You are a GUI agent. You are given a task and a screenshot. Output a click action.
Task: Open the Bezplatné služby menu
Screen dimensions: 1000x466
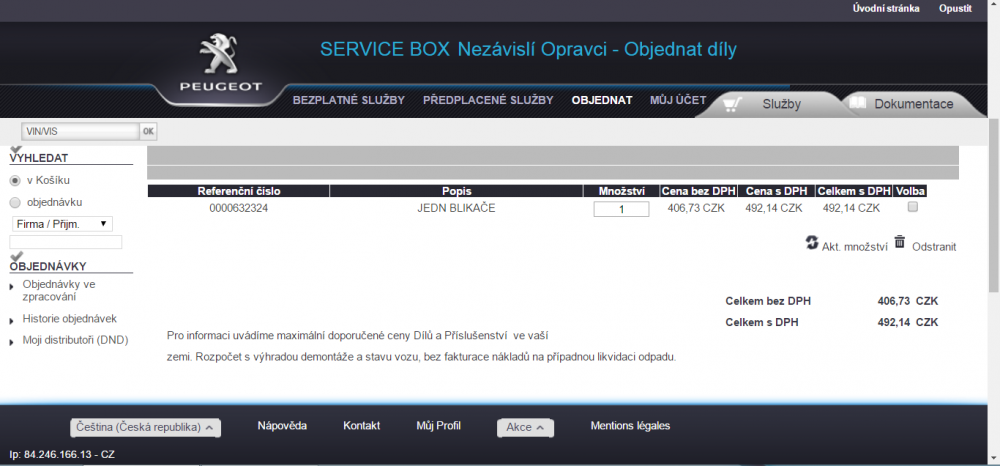pos(349,100)
